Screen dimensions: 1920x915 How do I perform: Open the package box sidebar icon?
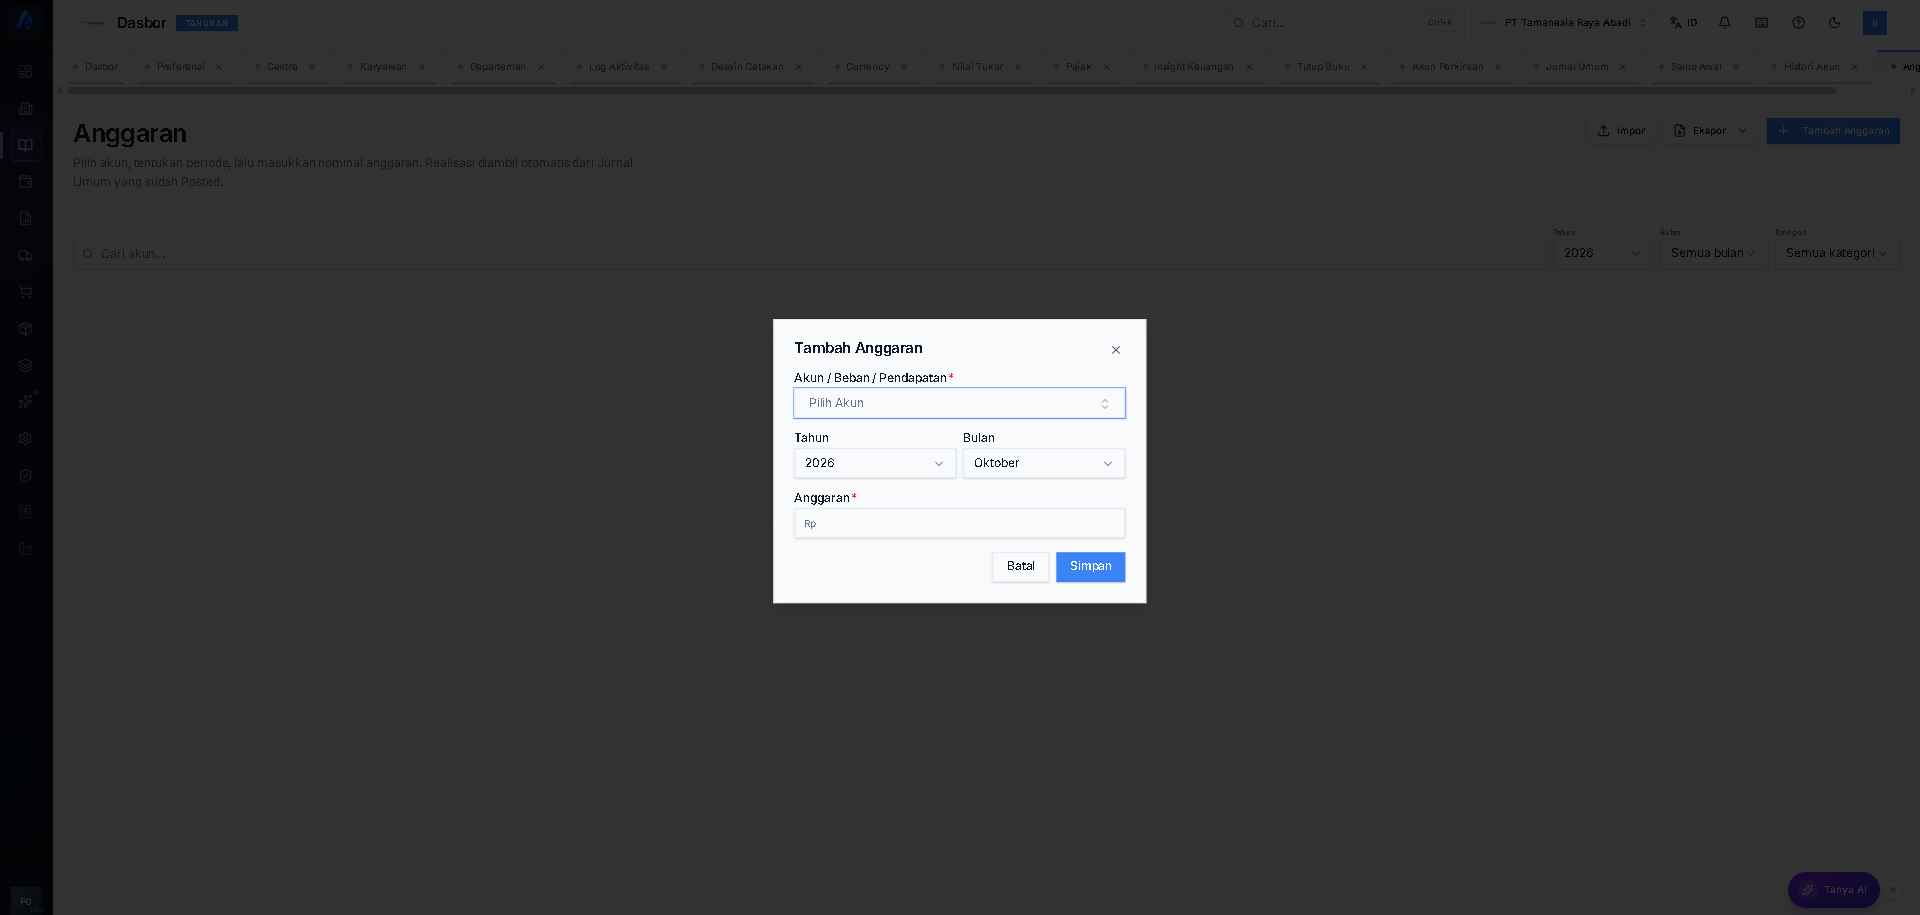26,329
